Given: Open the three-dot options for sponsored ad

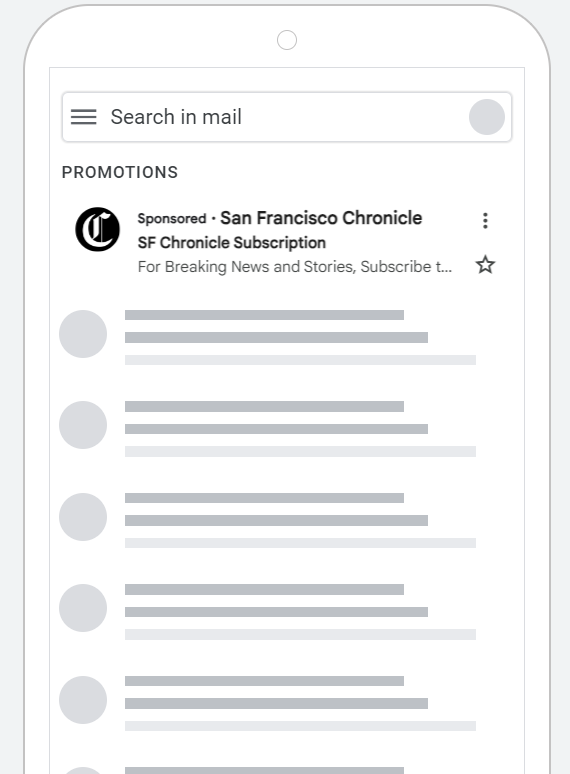Looking at the screenshot, I should tap(485, 221).
